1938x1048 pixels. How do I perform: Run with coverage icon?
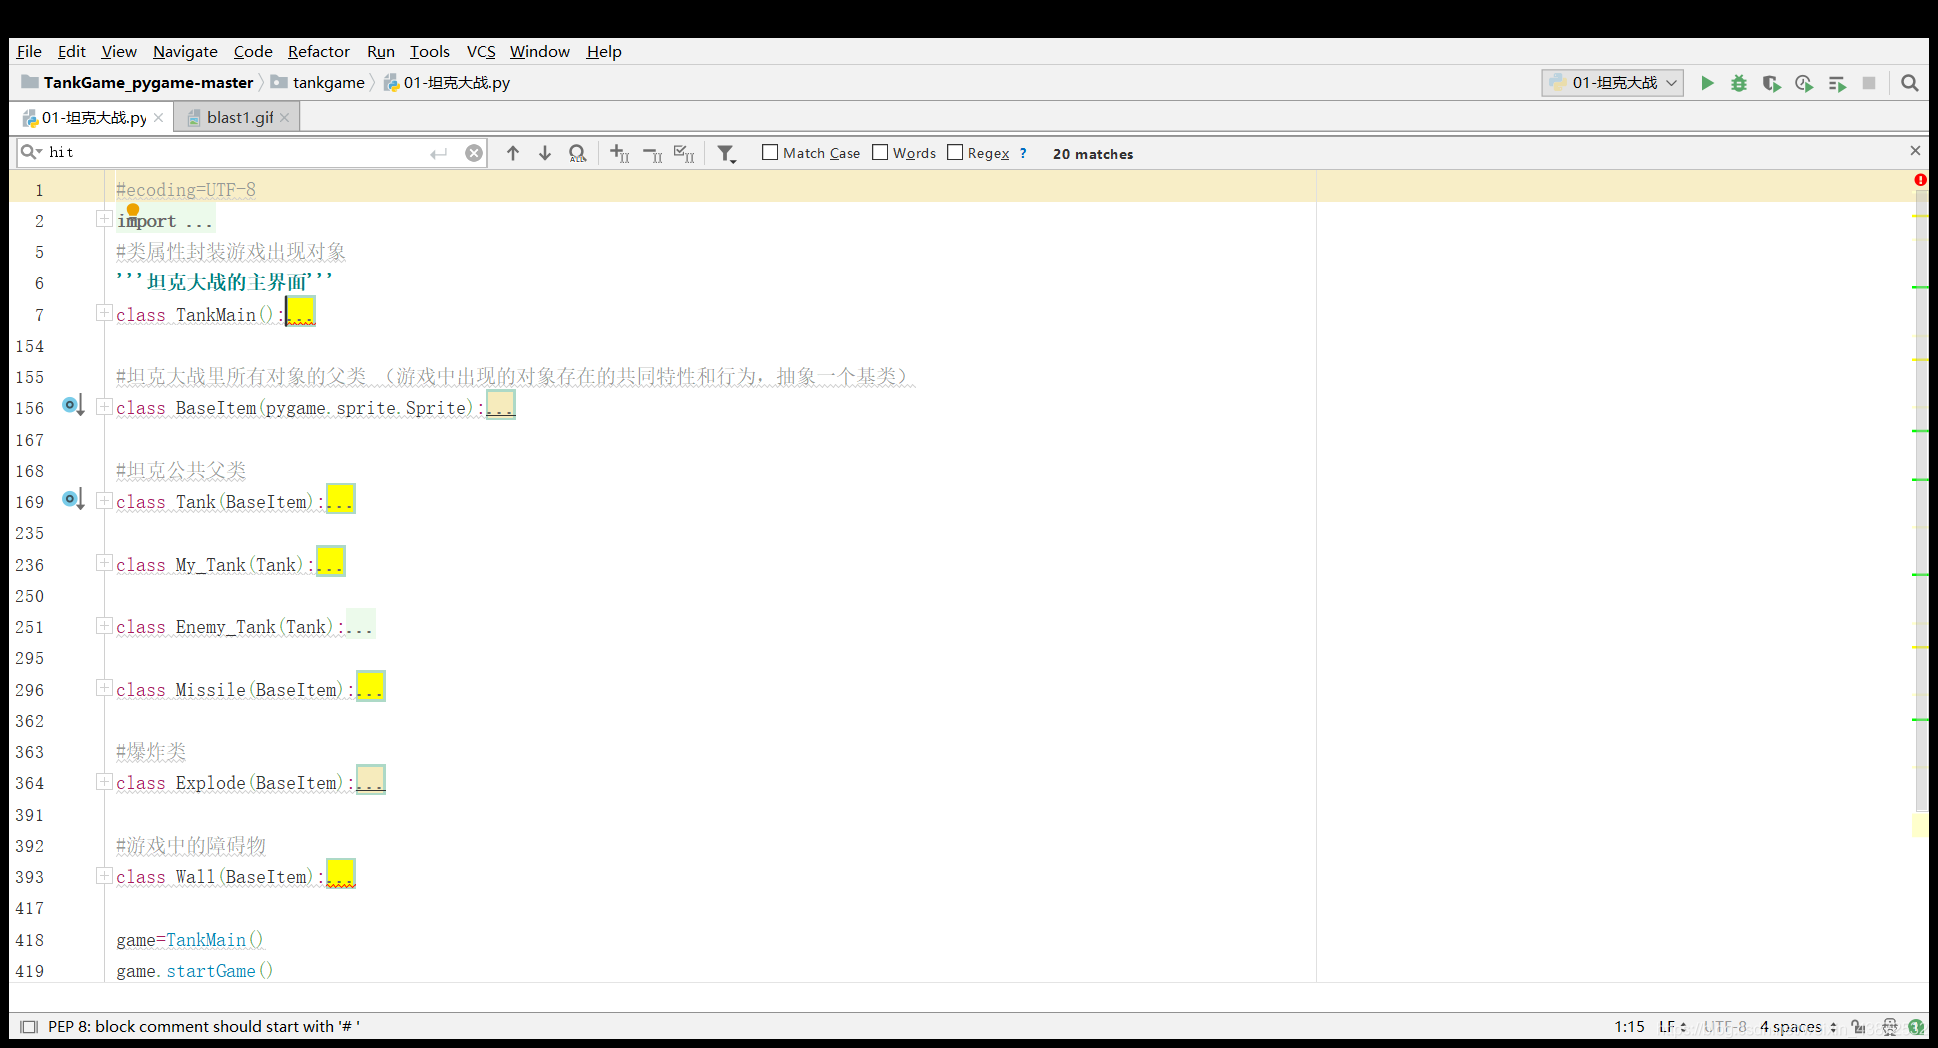tap(1771, 83)
